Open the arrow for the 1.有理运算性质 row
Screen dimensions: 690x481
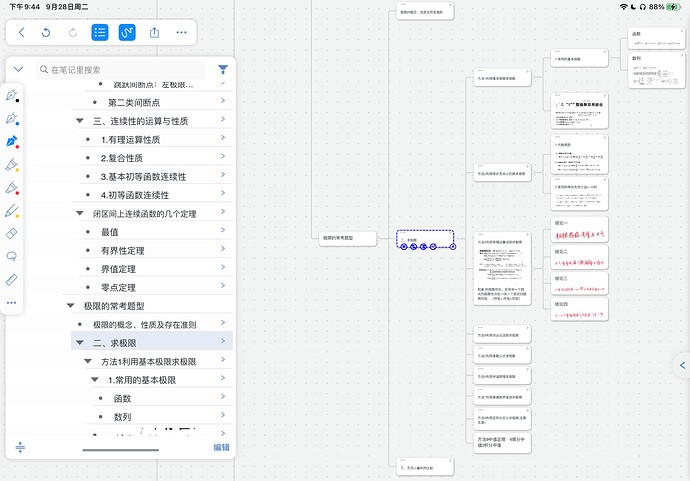click(x=223, y=138)
